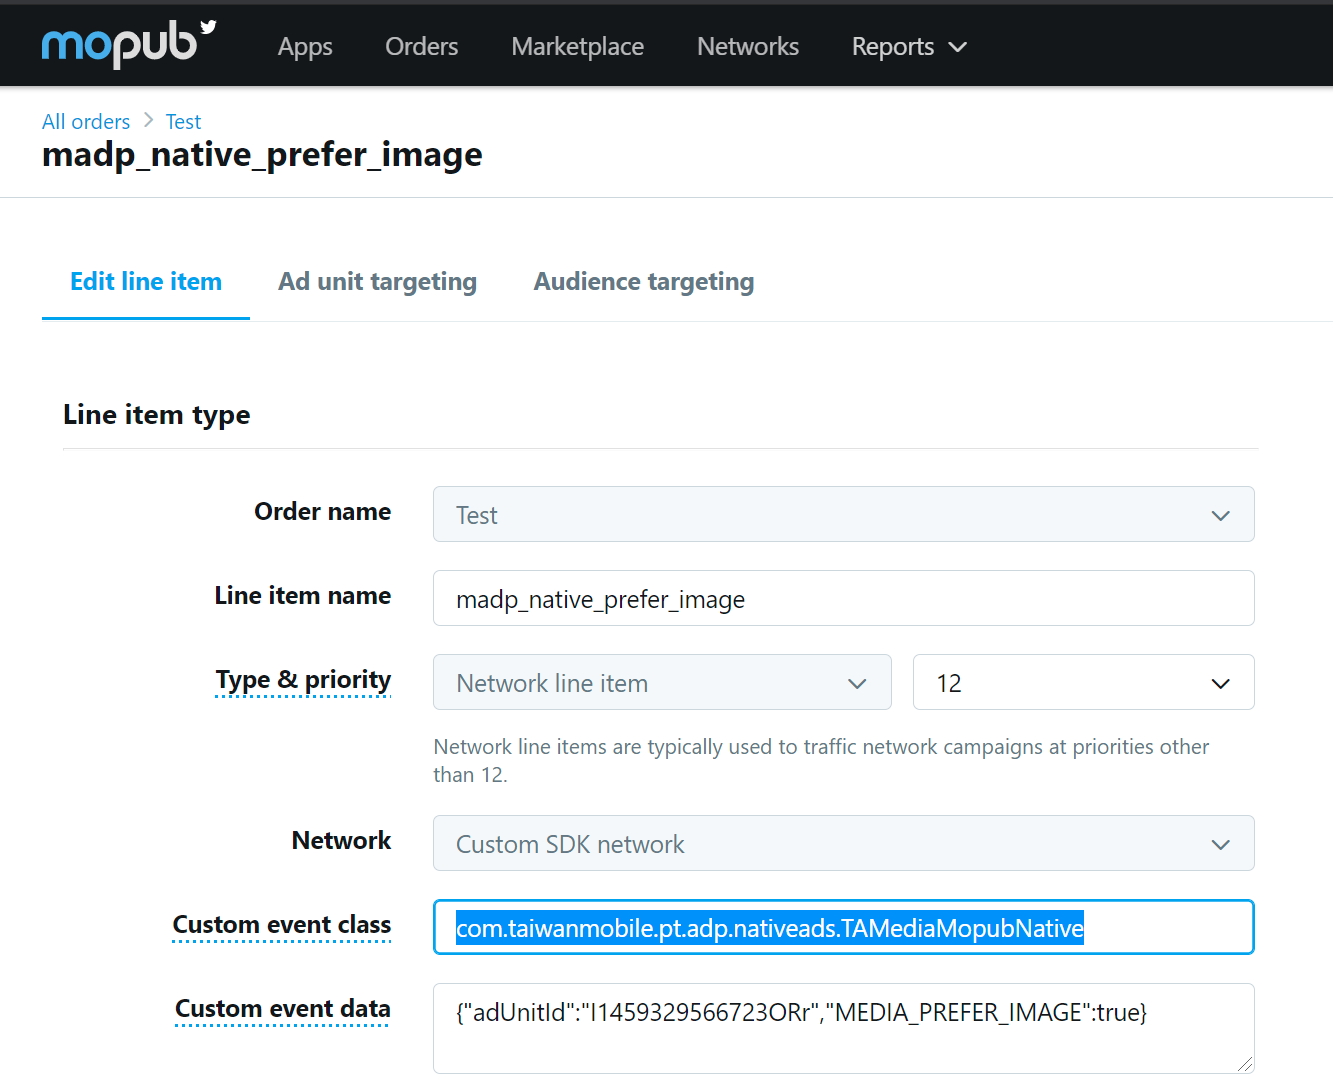This screenshot has width=1333, height=1085.
Task: Switch to Audience targeting tab
Action: click(644, 282)
